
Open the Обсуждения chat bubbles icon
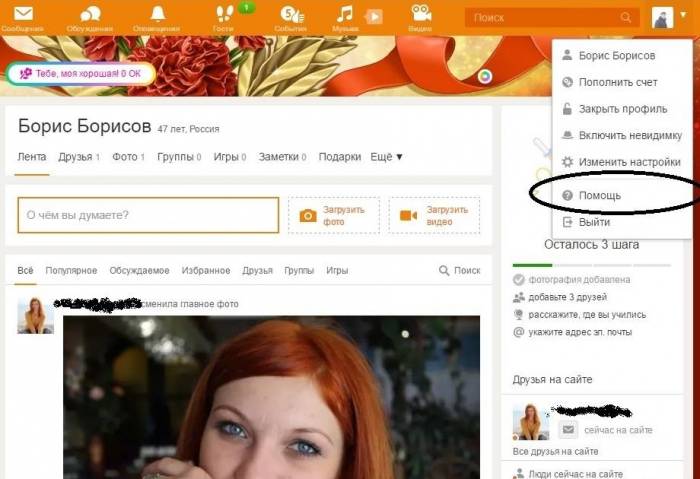(x=90, y=14)
